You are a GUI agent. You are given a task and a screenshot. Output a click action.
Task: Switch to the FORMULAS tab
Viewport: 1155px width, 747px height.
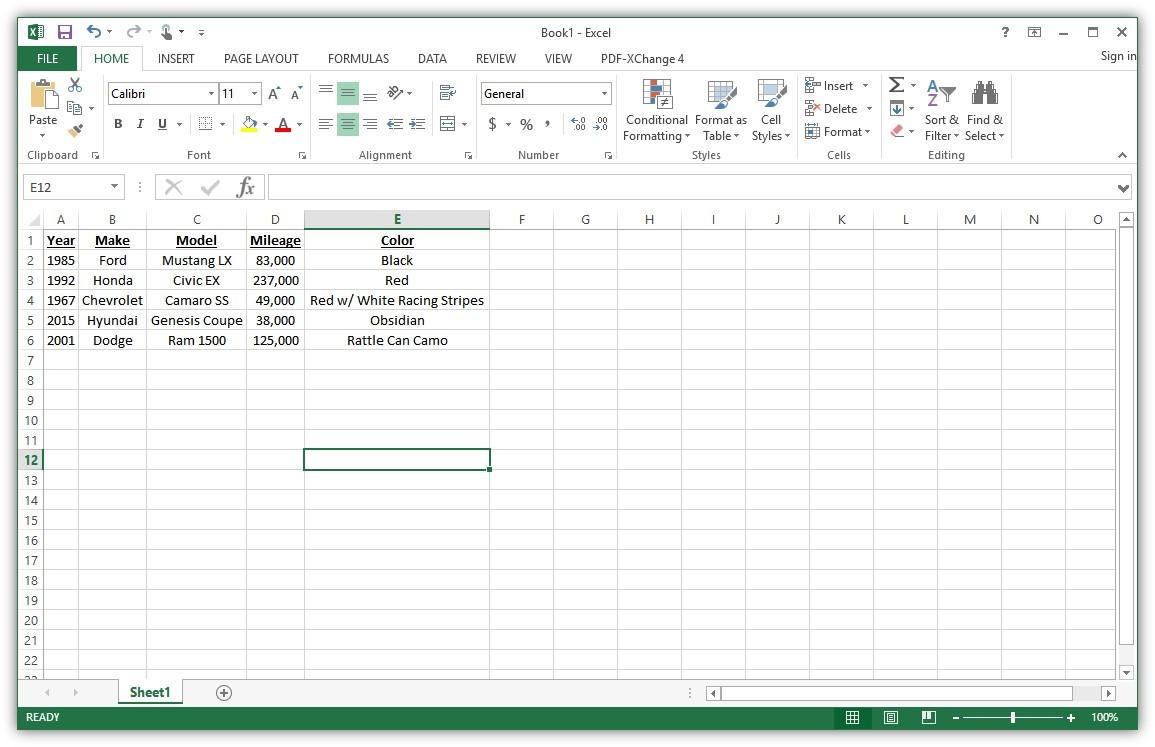(359, 59)
